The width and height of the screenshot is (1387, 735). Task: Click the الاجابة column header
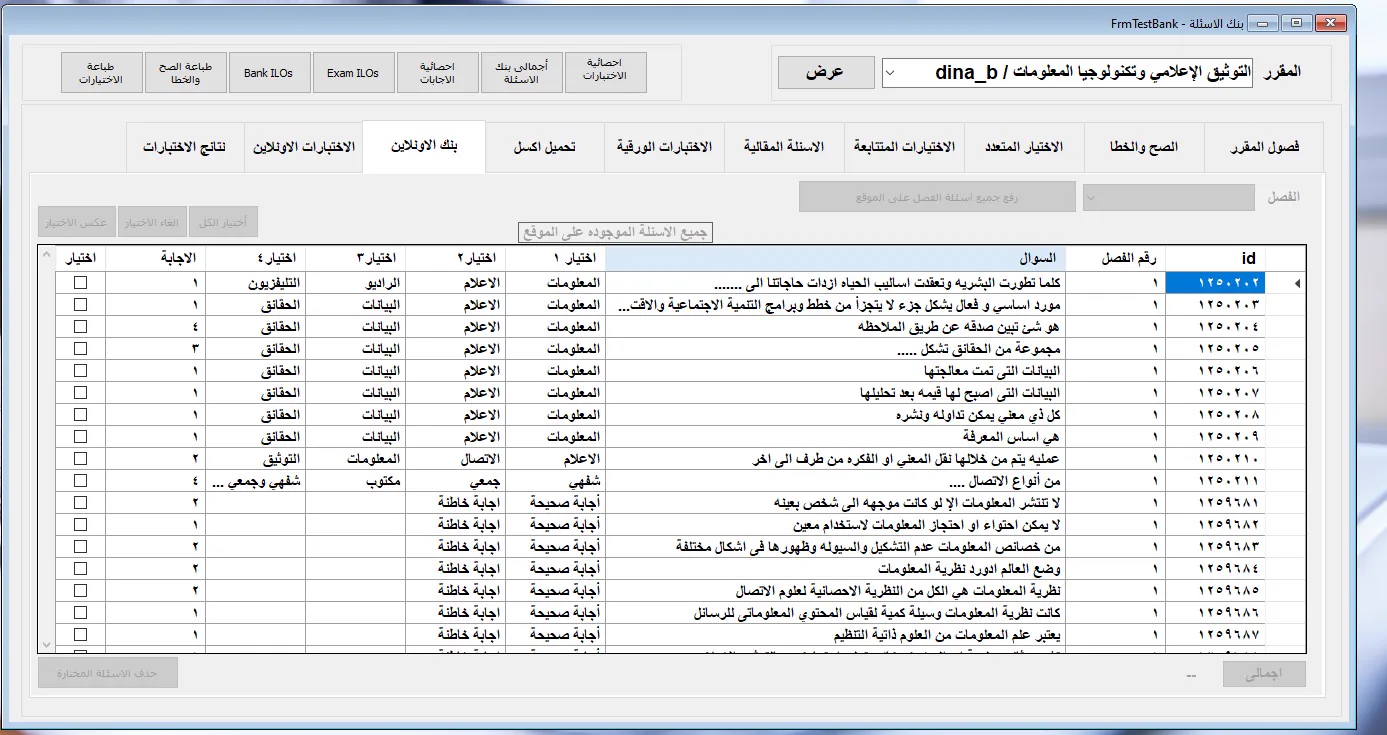coord(155,258)
